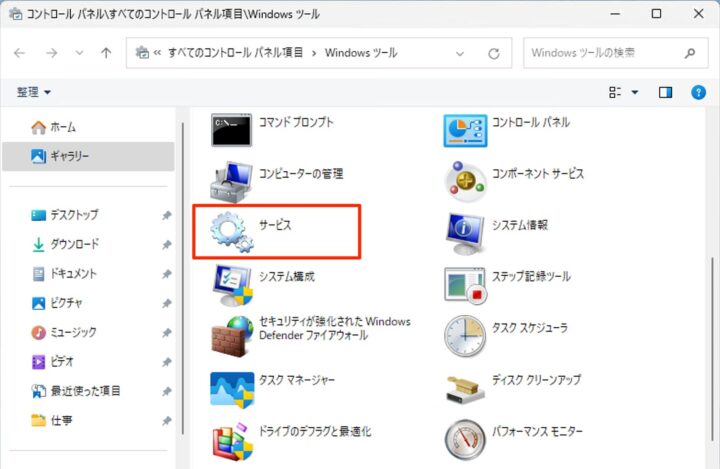
Task: Click the Back arrow button
Action: point(19,53)
